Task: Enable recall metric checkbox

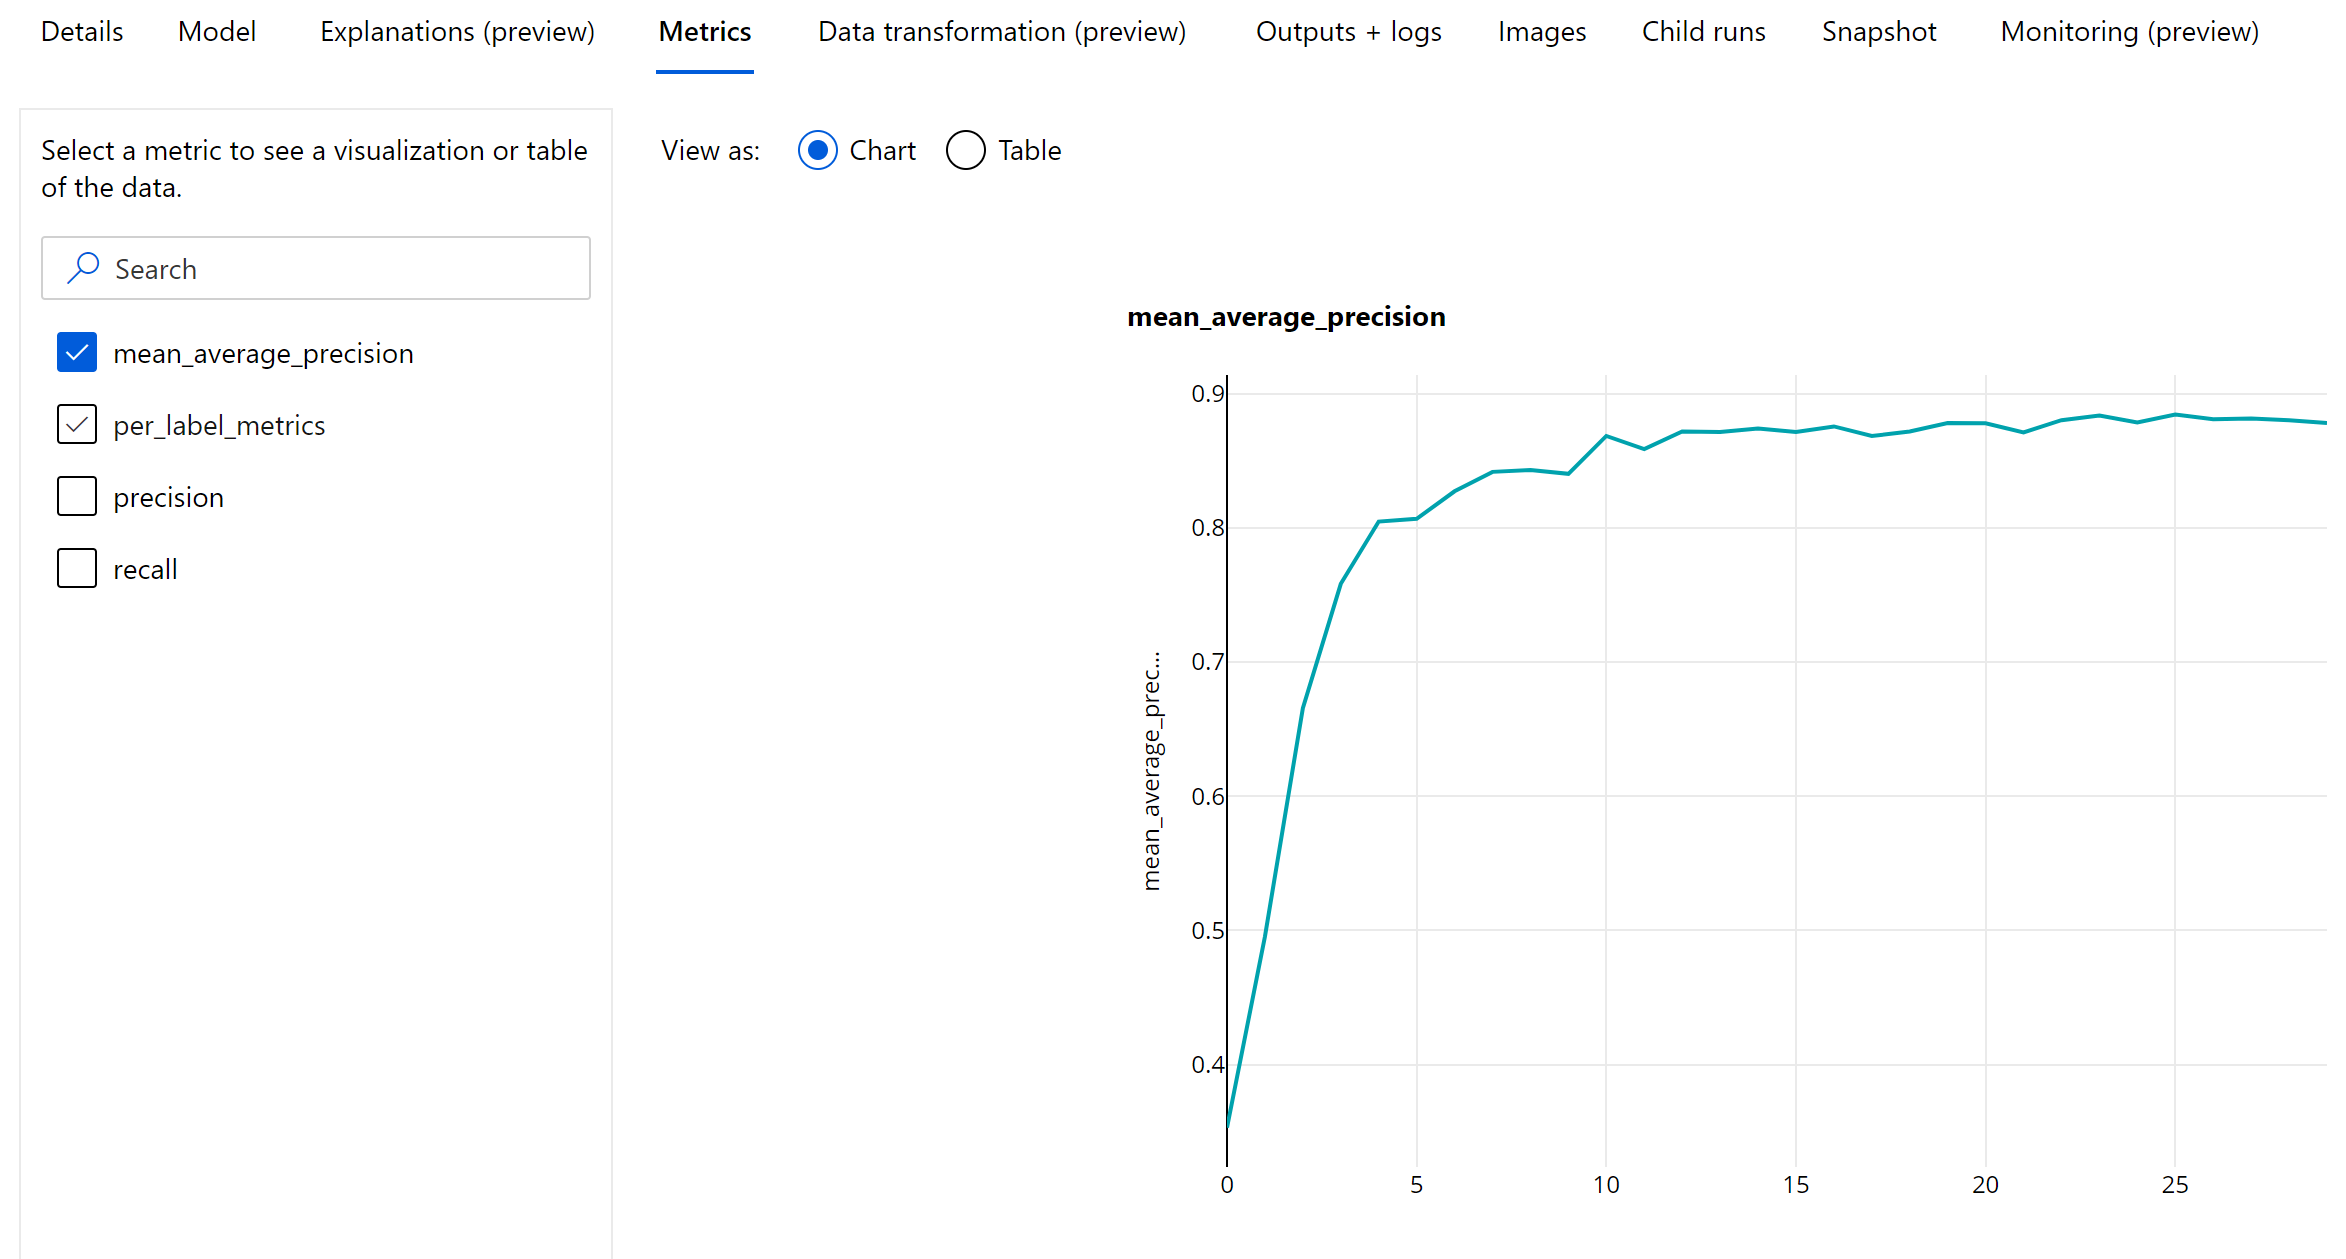Action: pos(76,567)
